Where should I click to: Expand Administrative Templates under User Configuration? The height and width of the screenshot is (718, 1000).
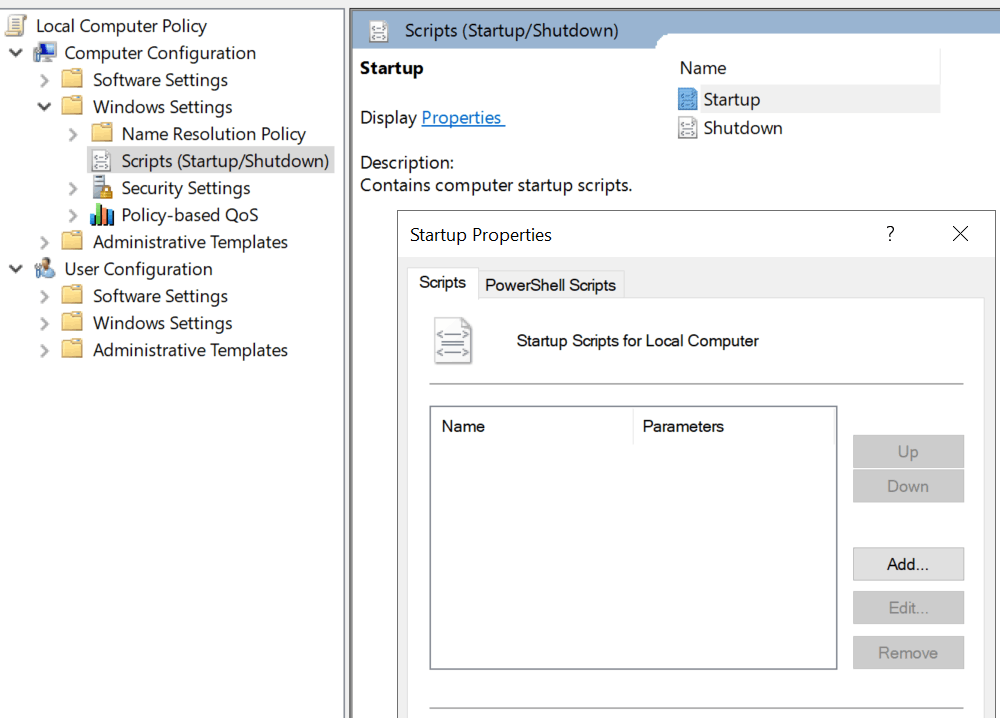[44, 351]
